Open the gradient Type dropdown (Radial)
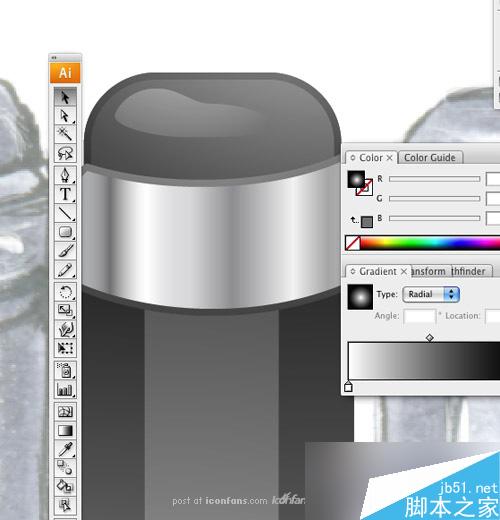Viewport: 500px width, 520px height. click(x=431, y=295)
